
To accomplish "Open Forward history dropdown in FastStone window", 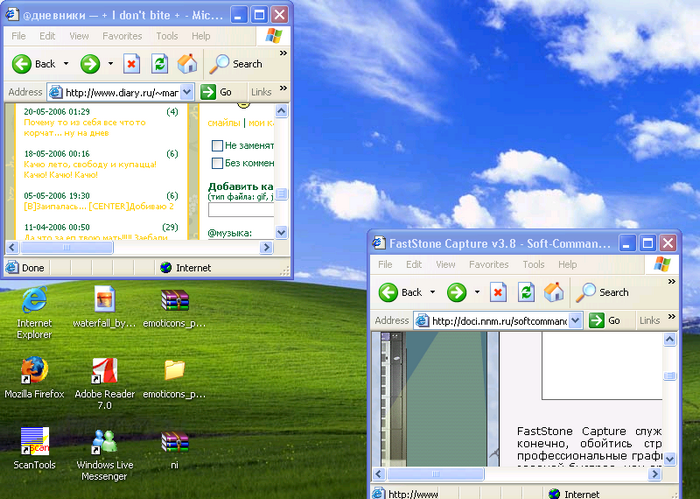I will (x=477, y=293).
